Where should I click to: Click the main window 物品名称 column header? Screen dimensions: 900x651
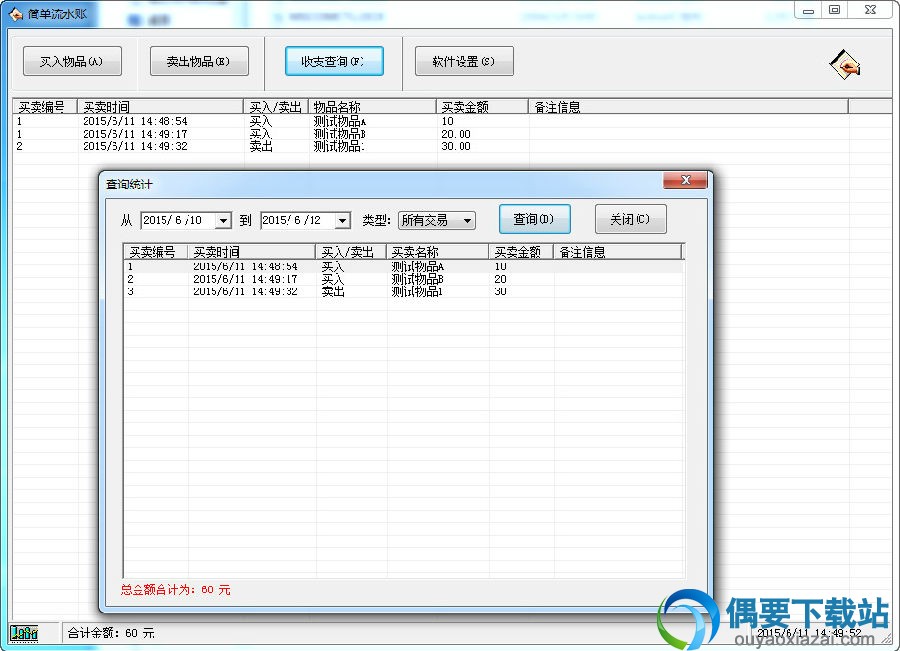coord(372,107)
